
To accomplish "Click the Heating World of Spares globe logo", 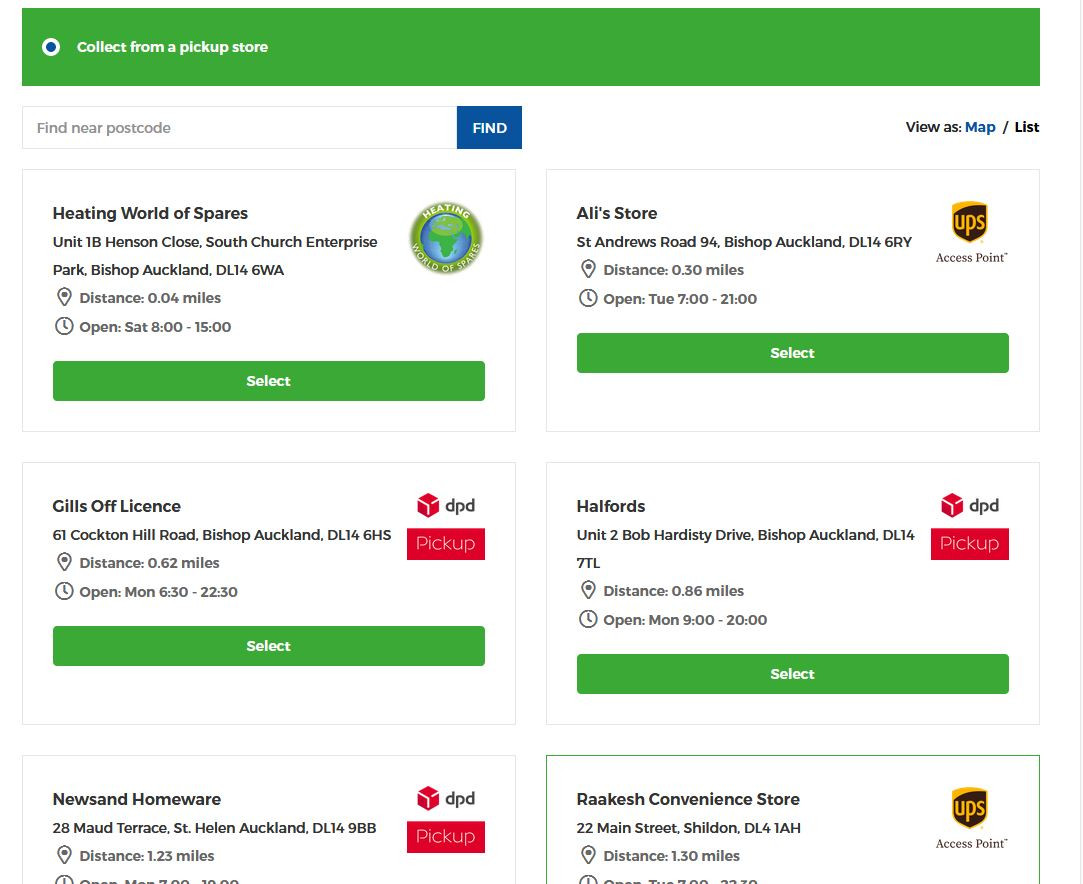I will (446, 238).
